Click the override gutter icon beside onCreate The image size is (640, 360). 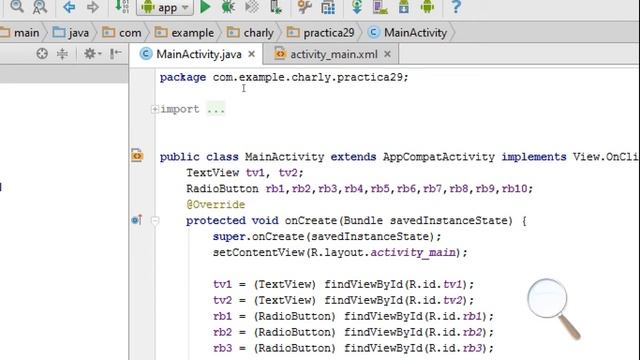coord(137,220)
